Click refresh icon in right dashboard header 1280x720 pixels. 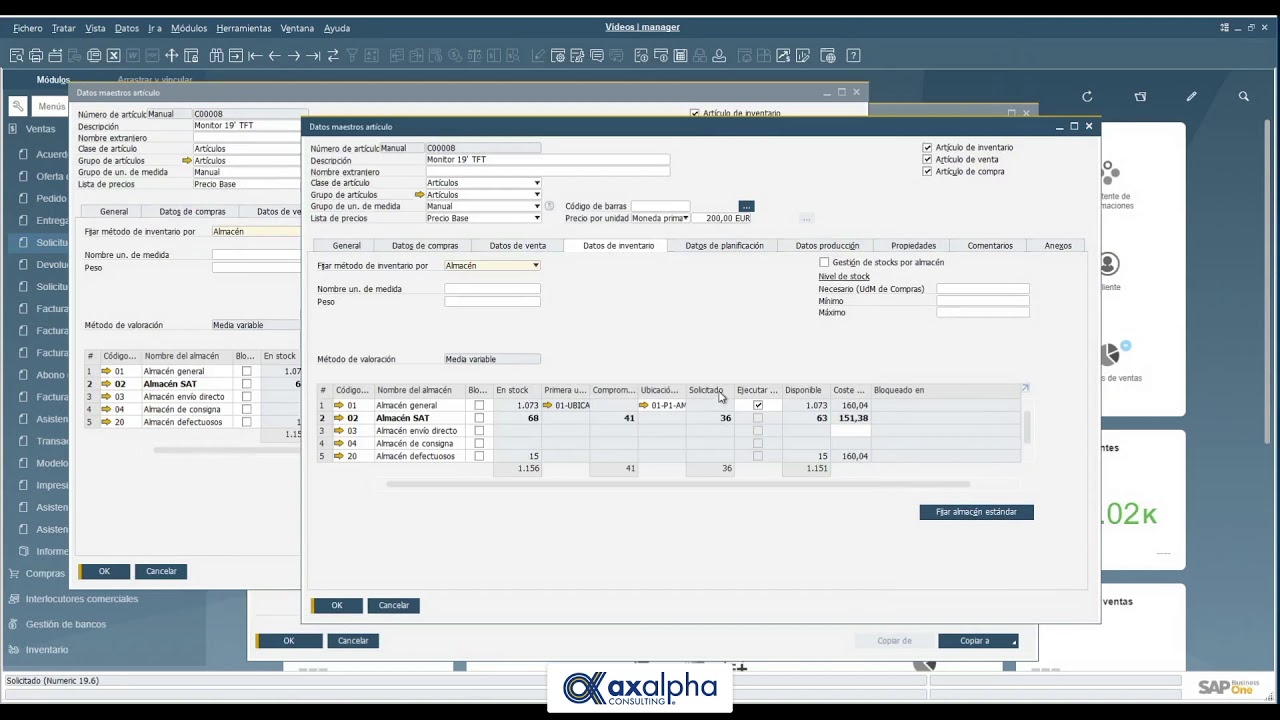pos(1087,97)
